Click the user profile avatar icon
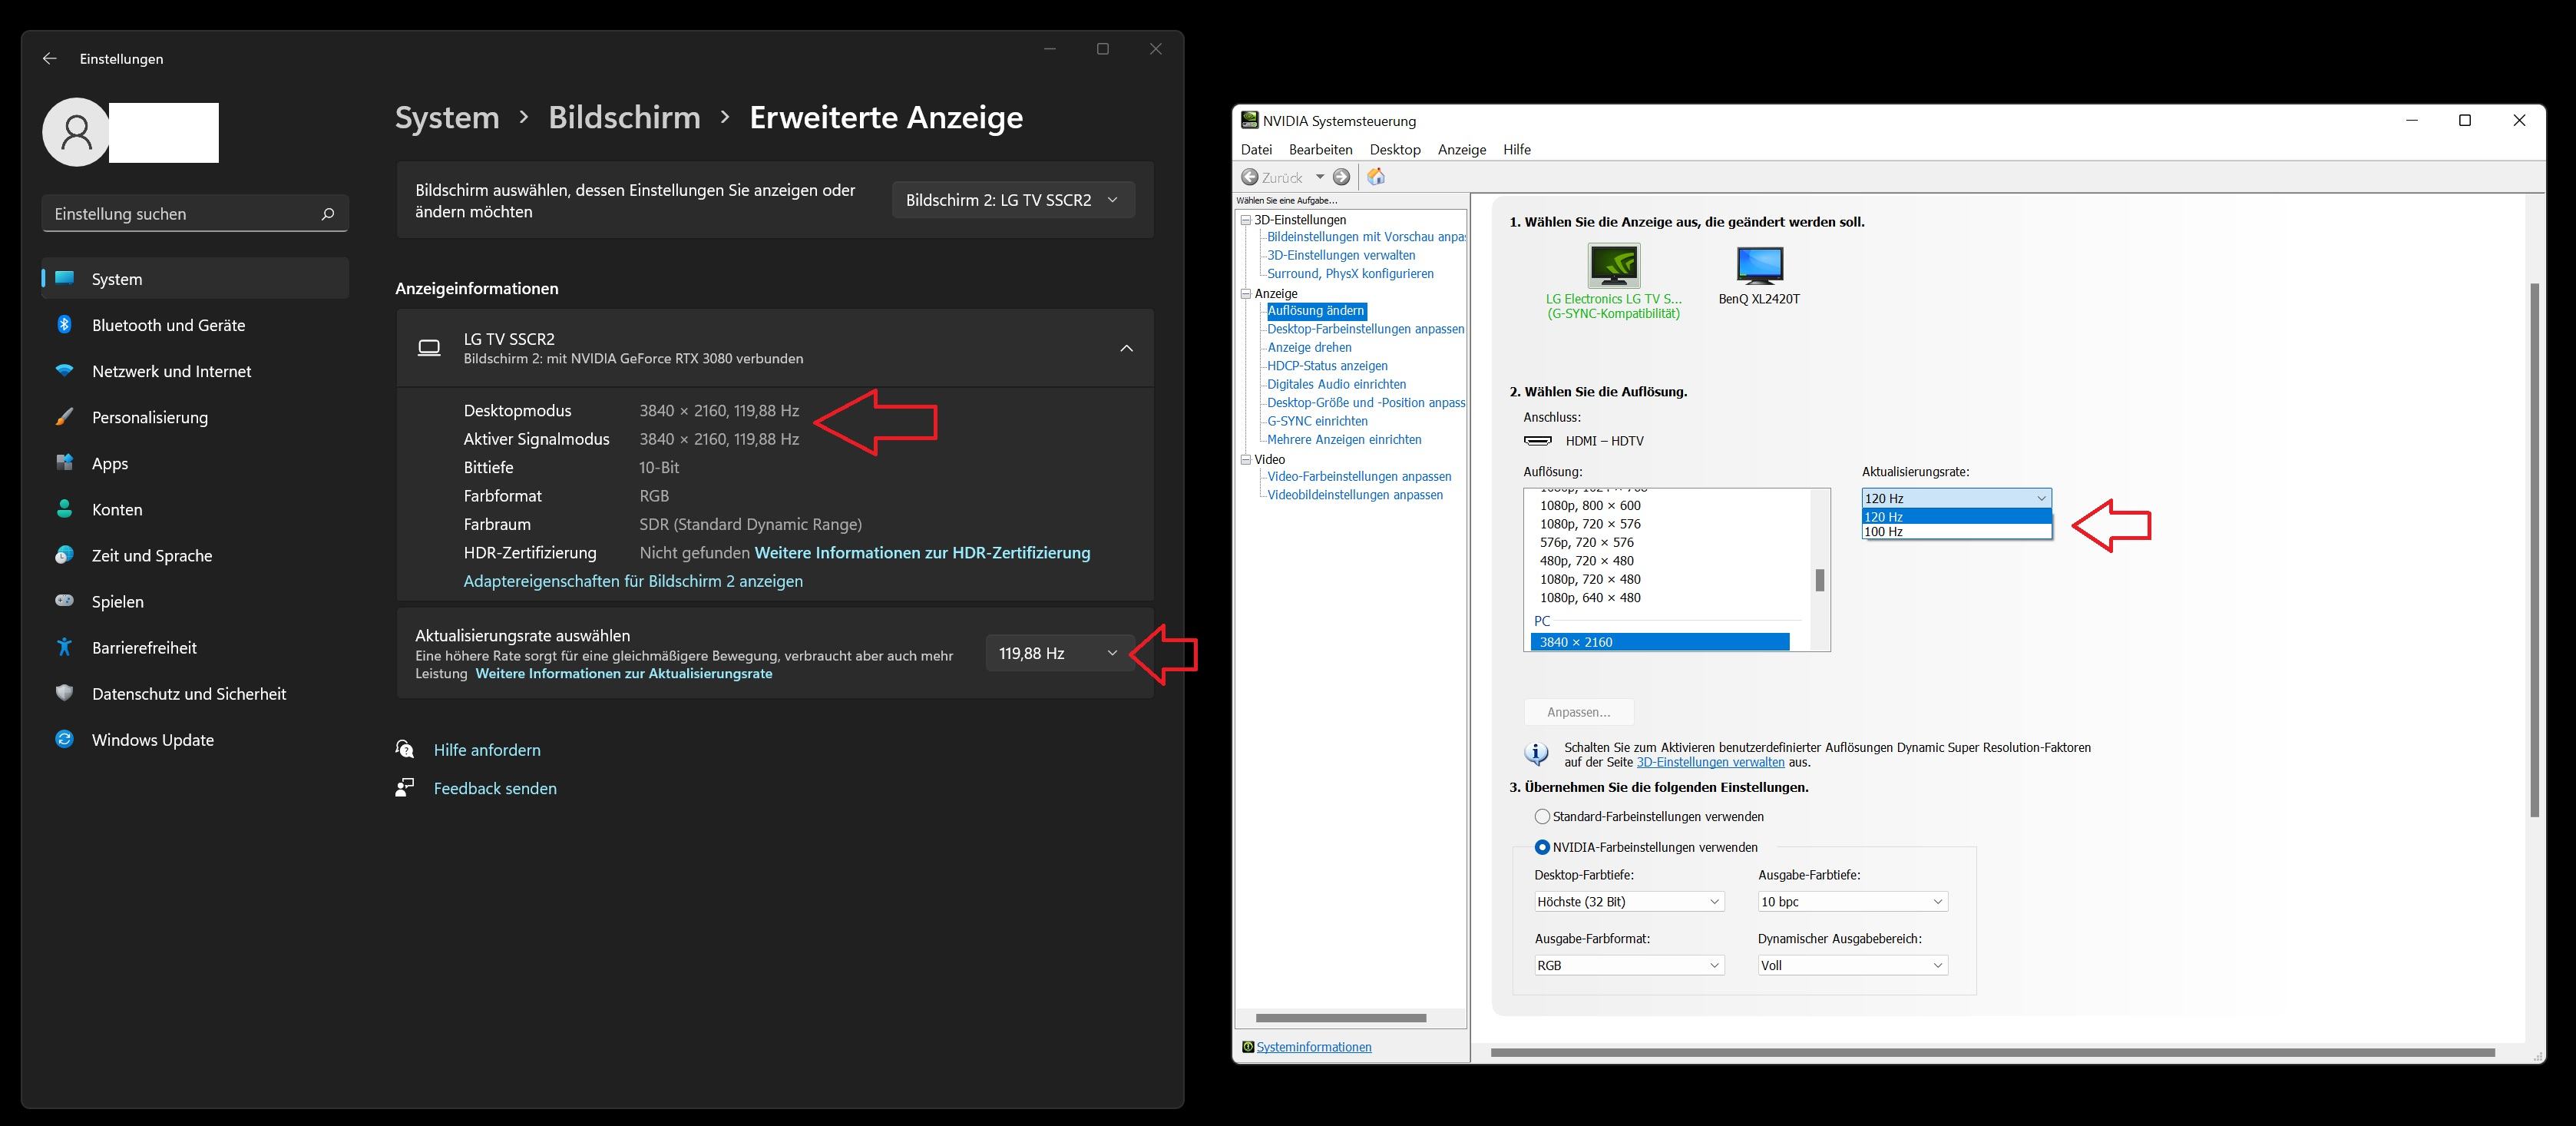 (76, 132)
